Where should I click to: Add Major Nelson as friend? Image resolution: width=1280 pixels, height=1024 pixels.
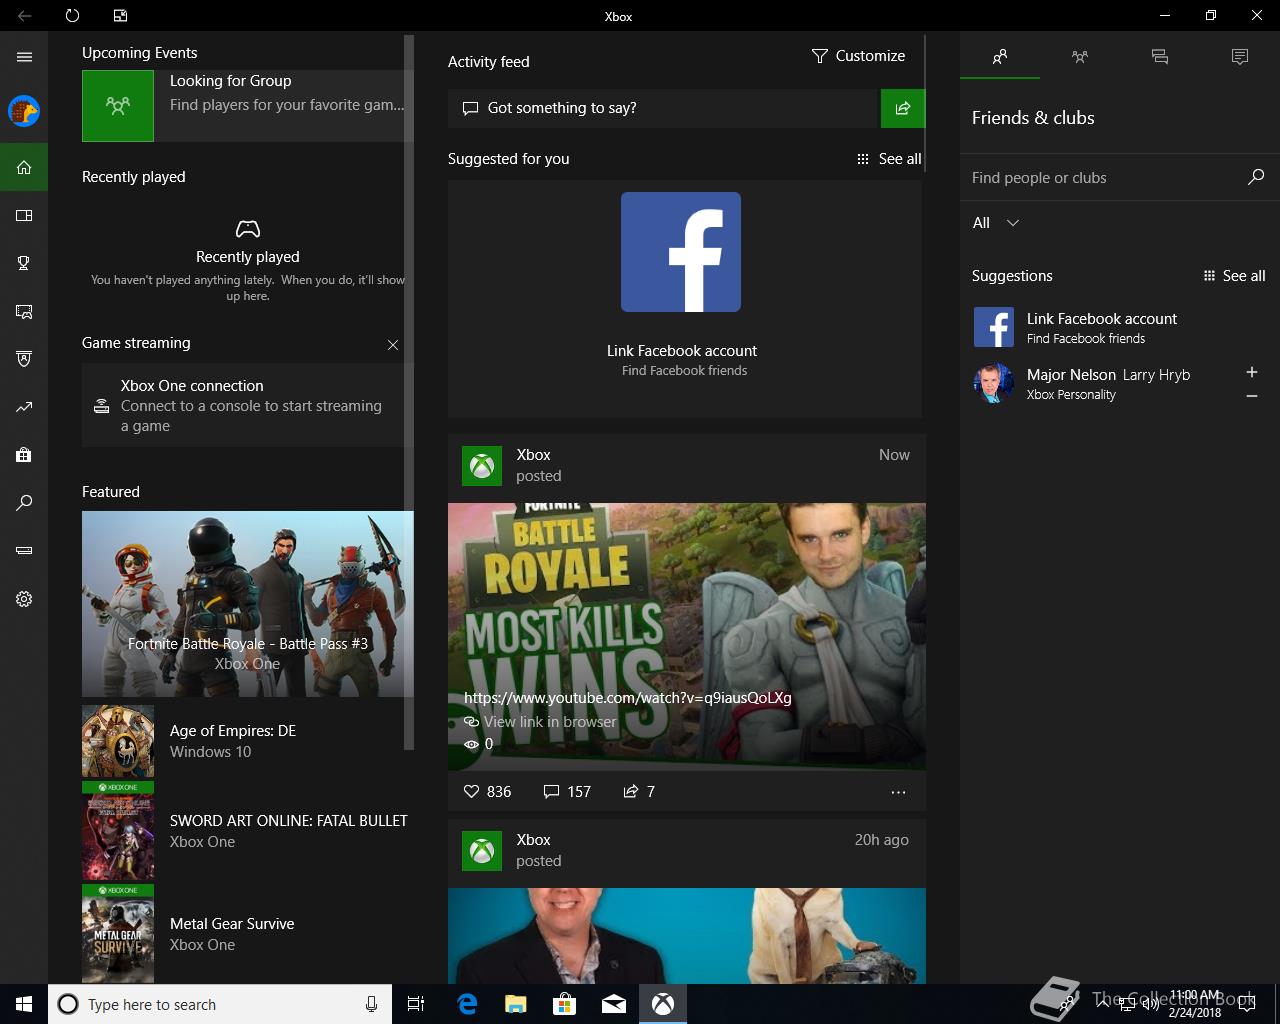click(x=1251, y=372)
